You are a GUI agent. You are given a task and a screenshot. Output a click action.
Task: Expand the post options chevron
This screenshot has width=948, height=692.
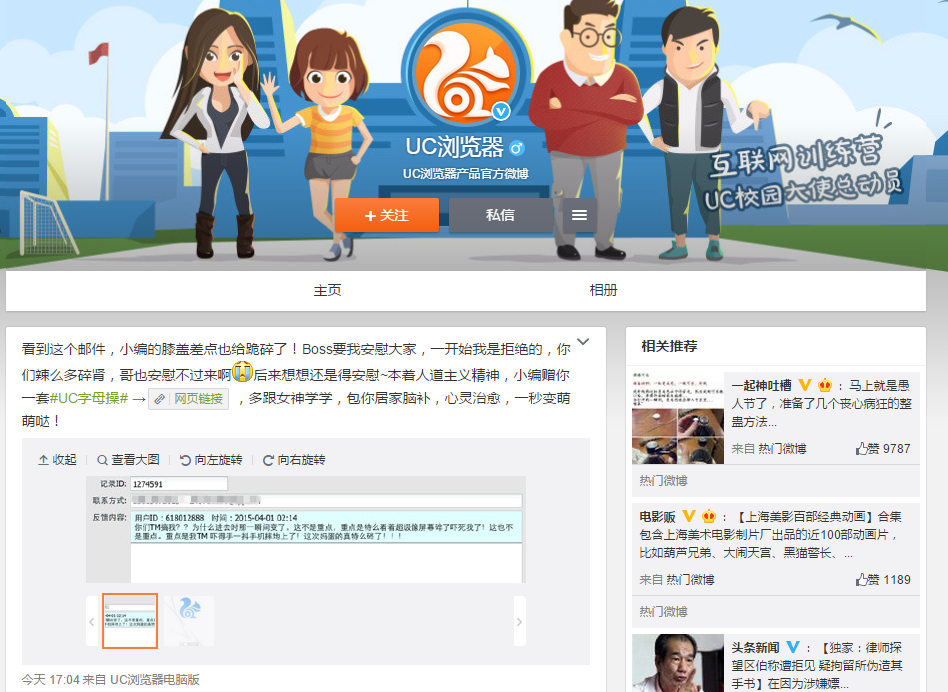tap(583, 341)
